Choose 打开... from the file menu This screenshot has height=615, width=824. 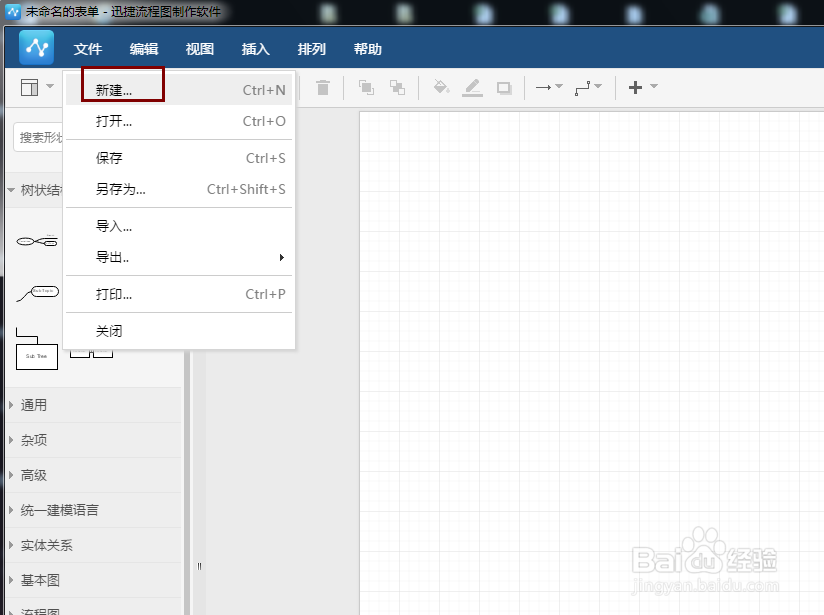[x=179, y=121]
